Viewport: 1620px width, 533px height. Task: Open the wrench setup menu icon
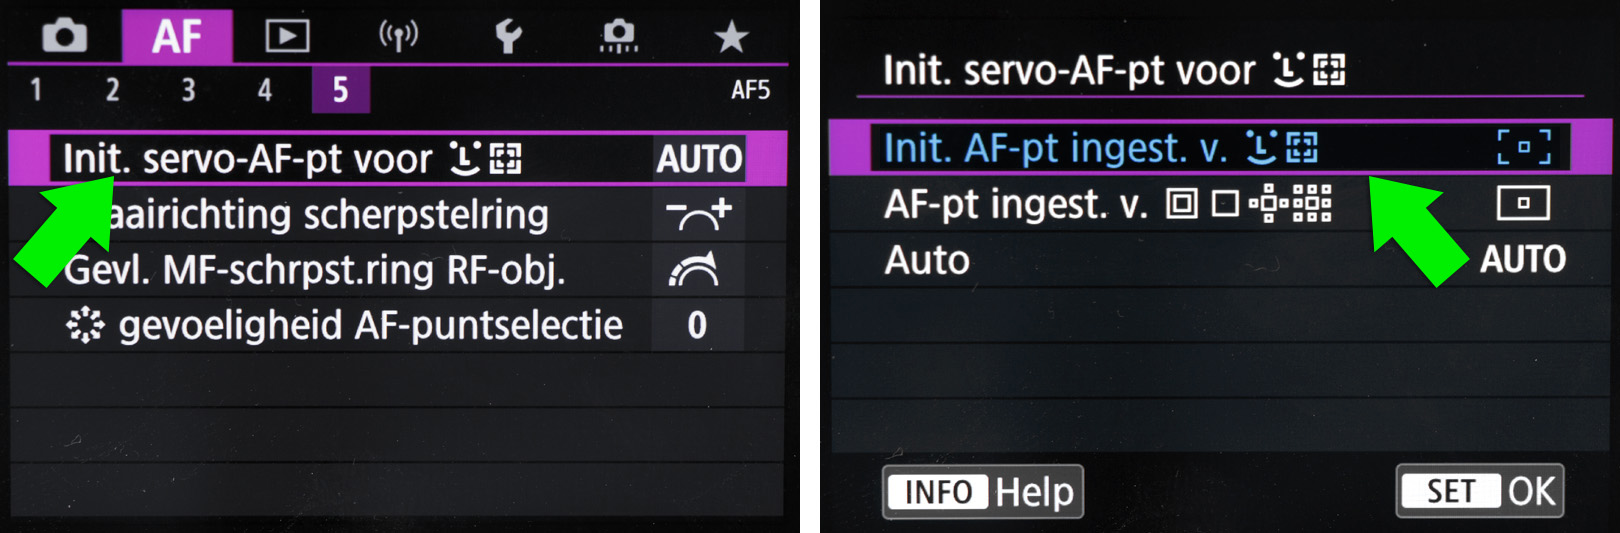click(x=508, y=37)
